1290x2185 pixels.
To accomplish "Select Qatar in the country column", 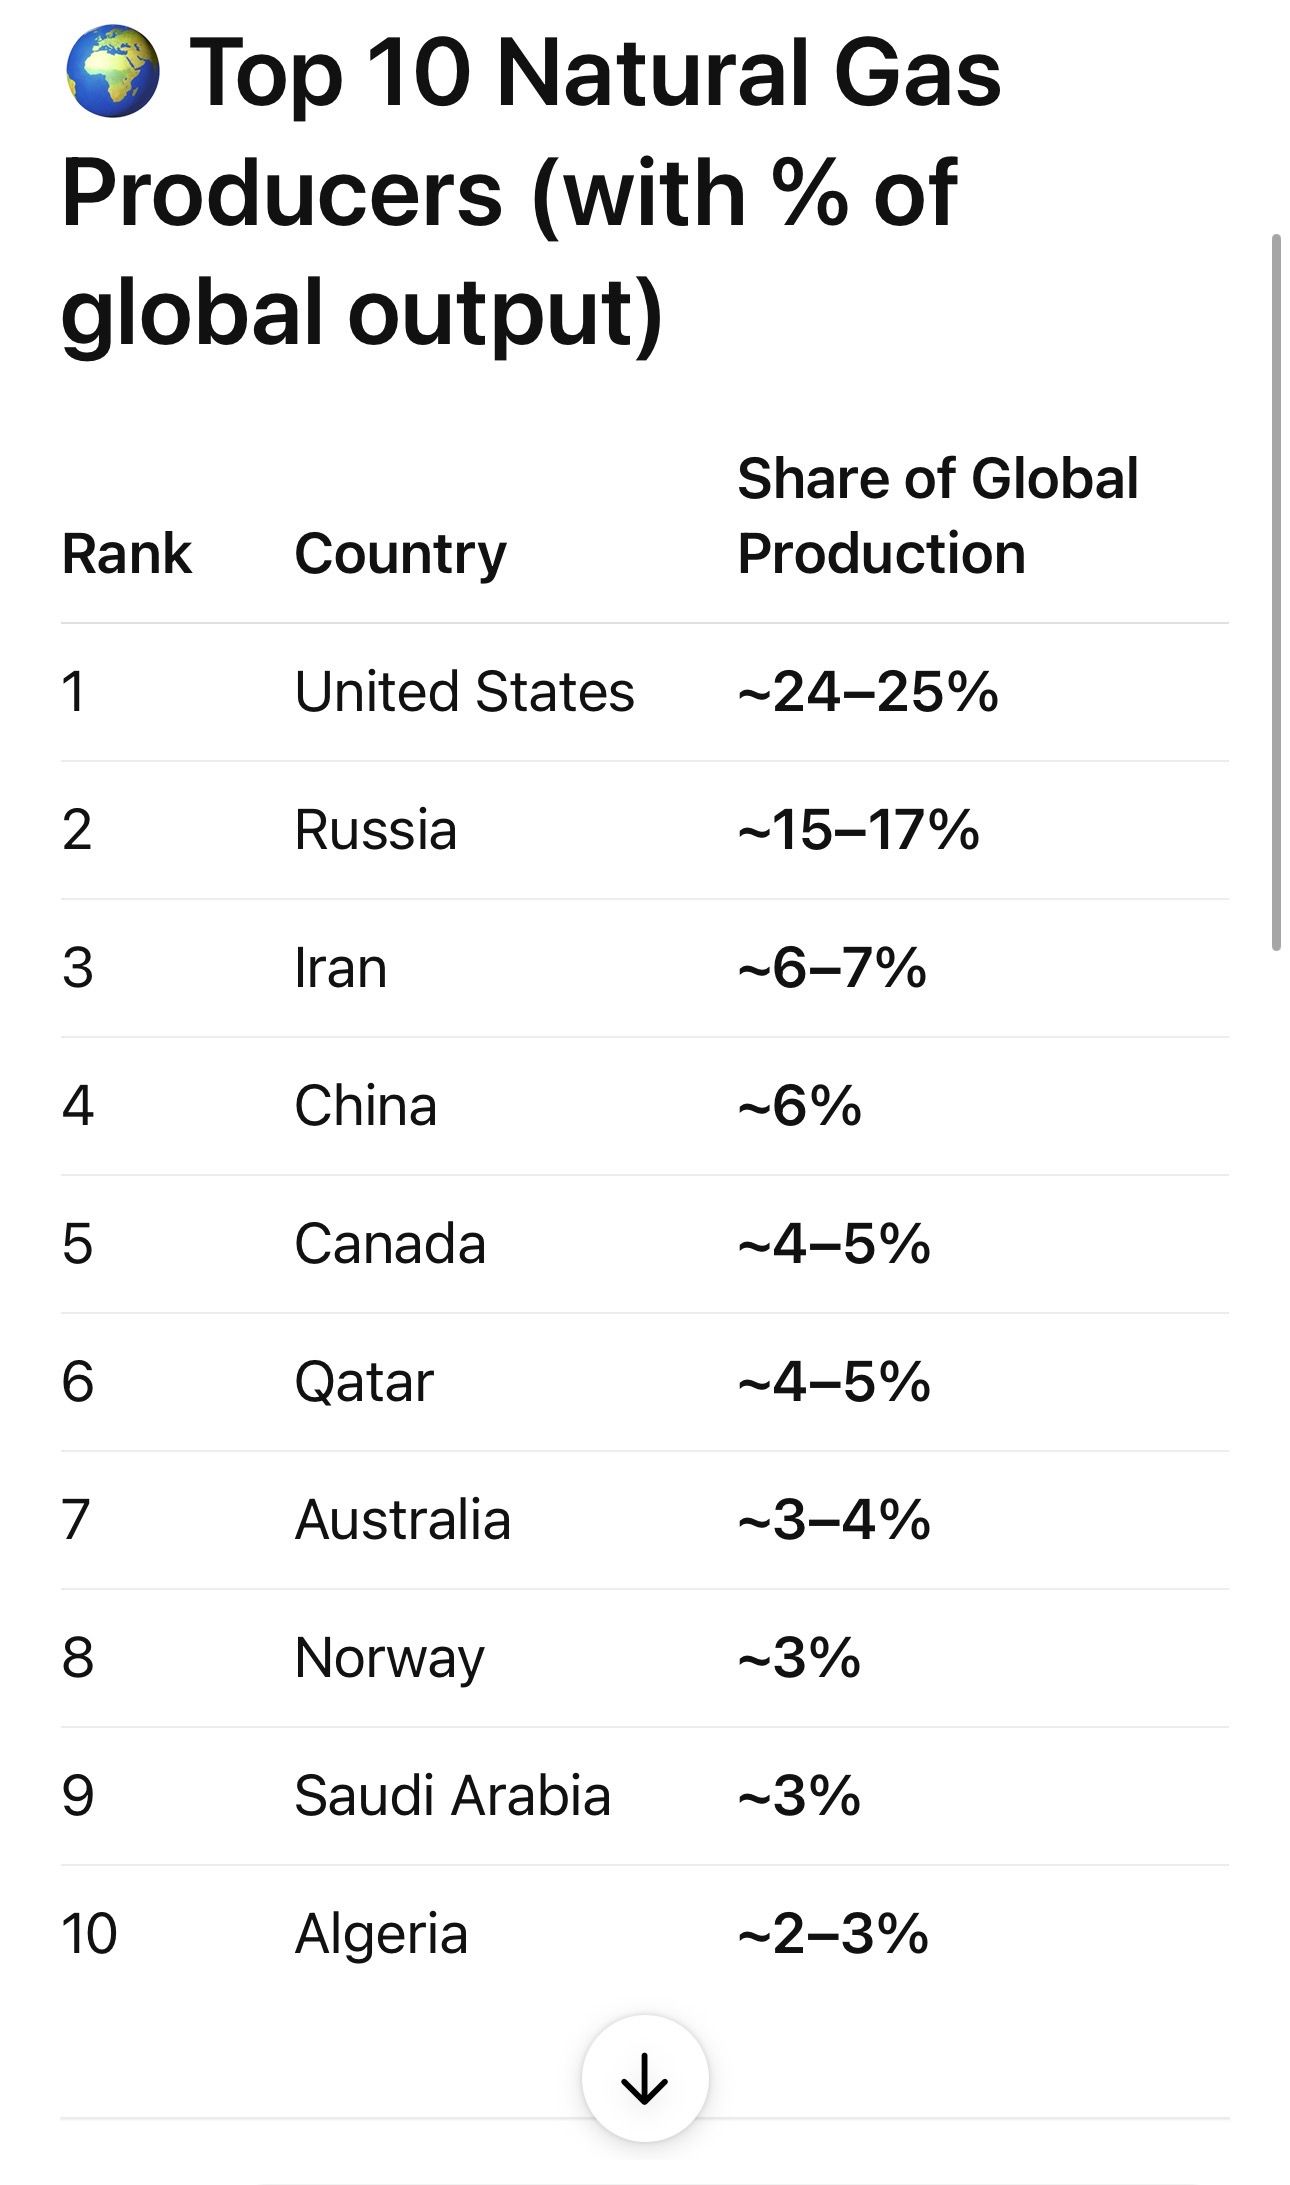I will tap(364, 1381).
